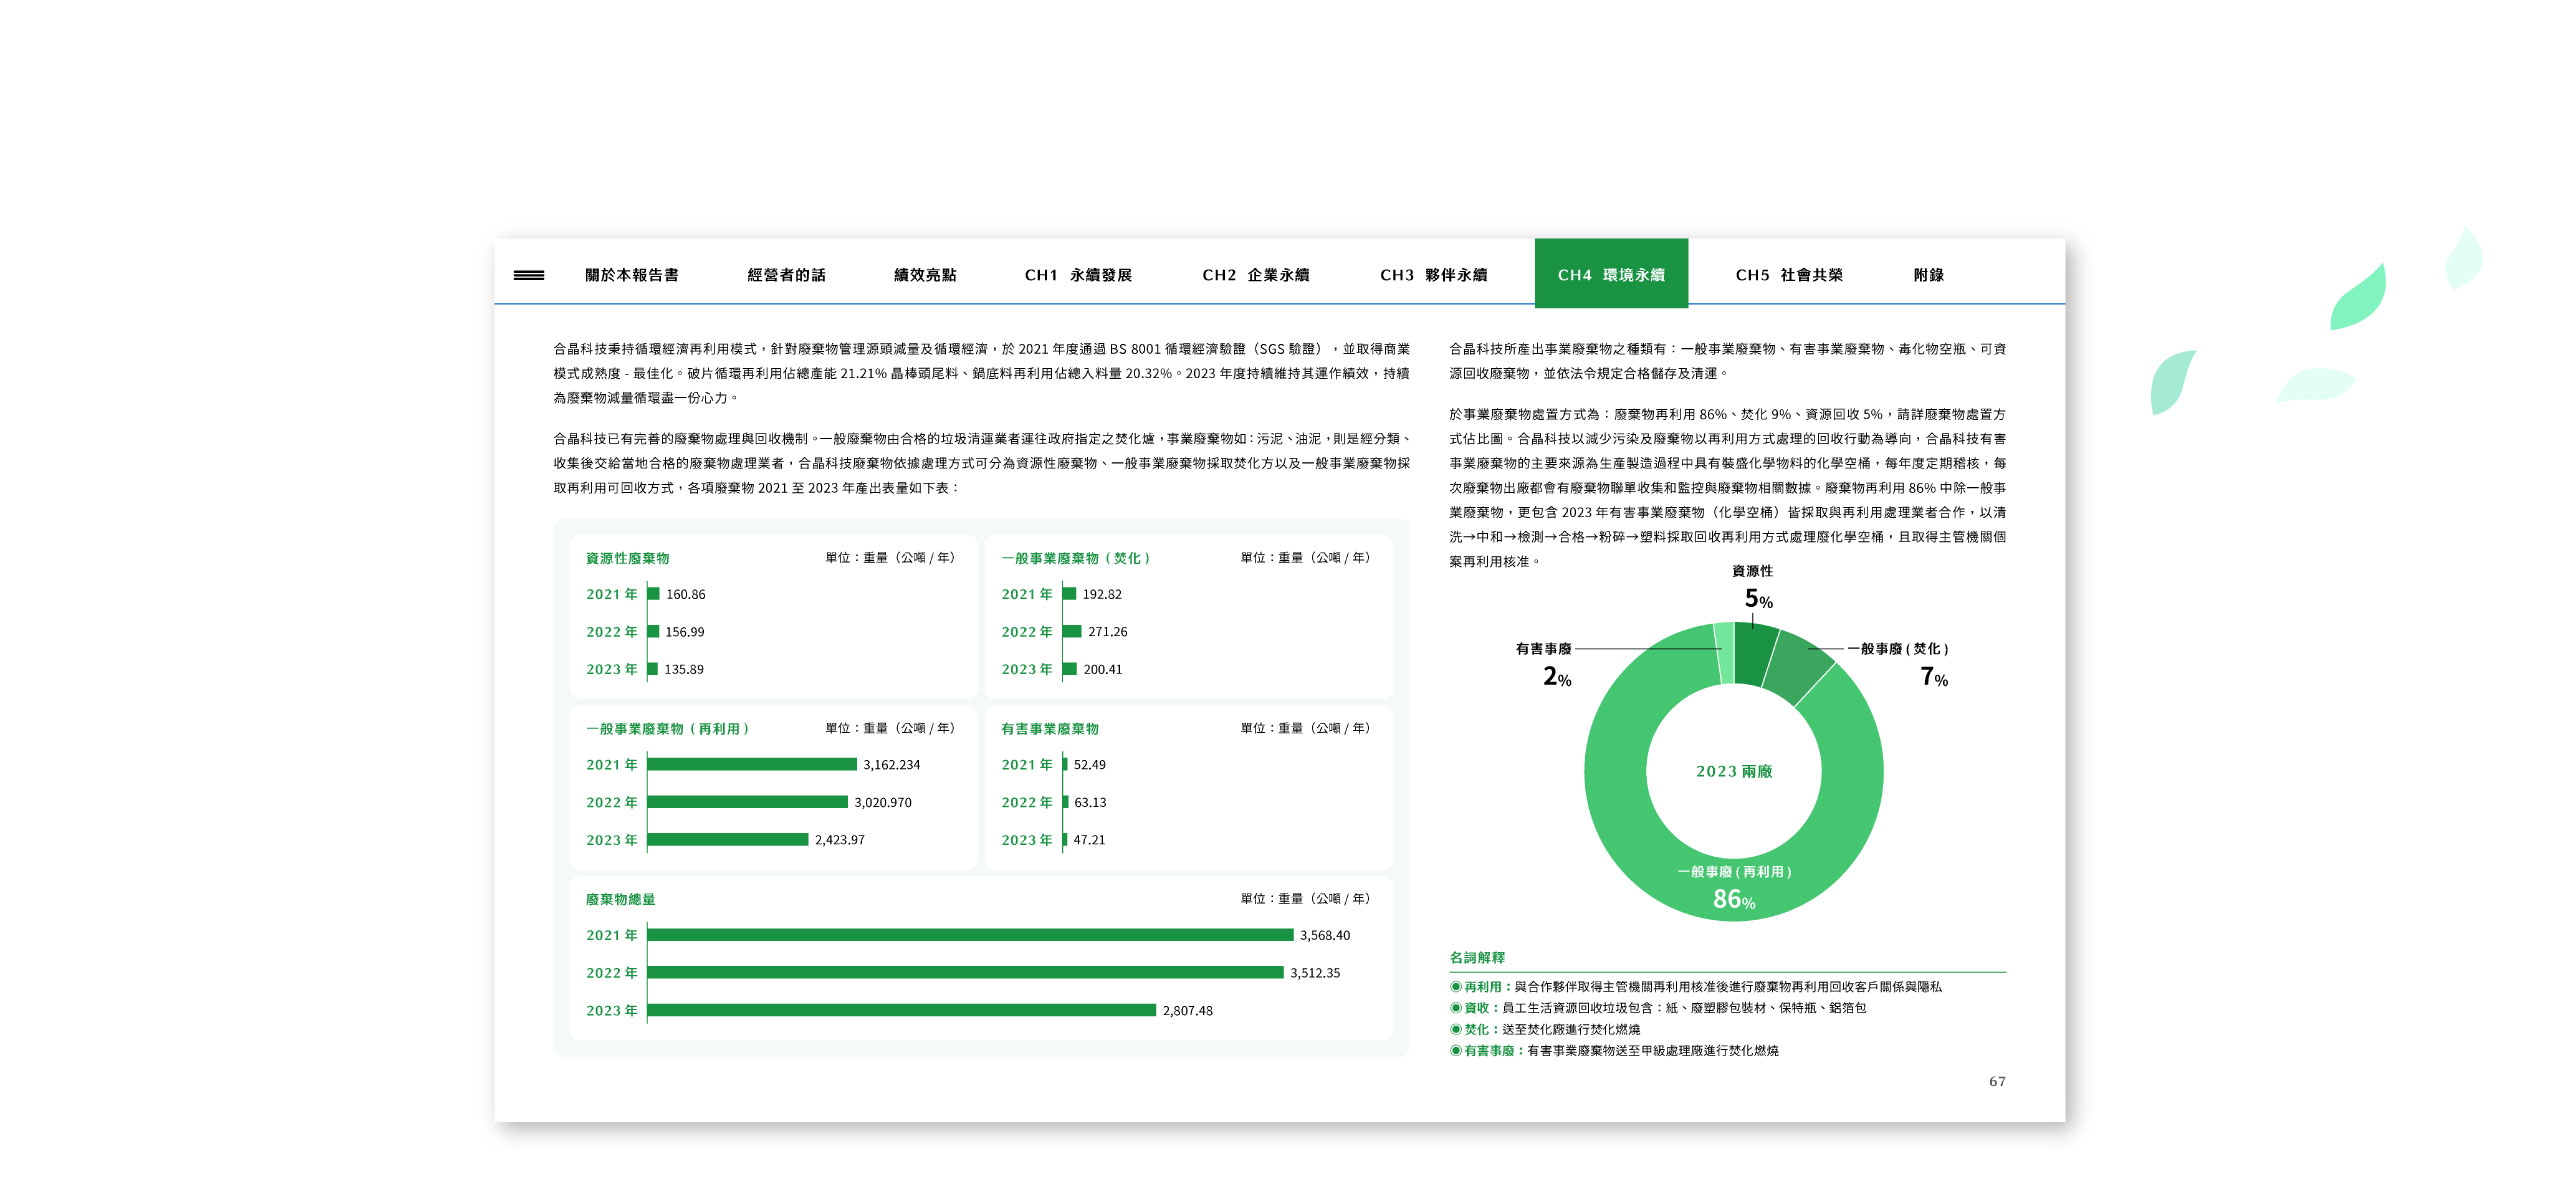Select the CH2 企業永續 navigation item
The width and height of the screenshot is (2560, 1190).
point(1257,274)
